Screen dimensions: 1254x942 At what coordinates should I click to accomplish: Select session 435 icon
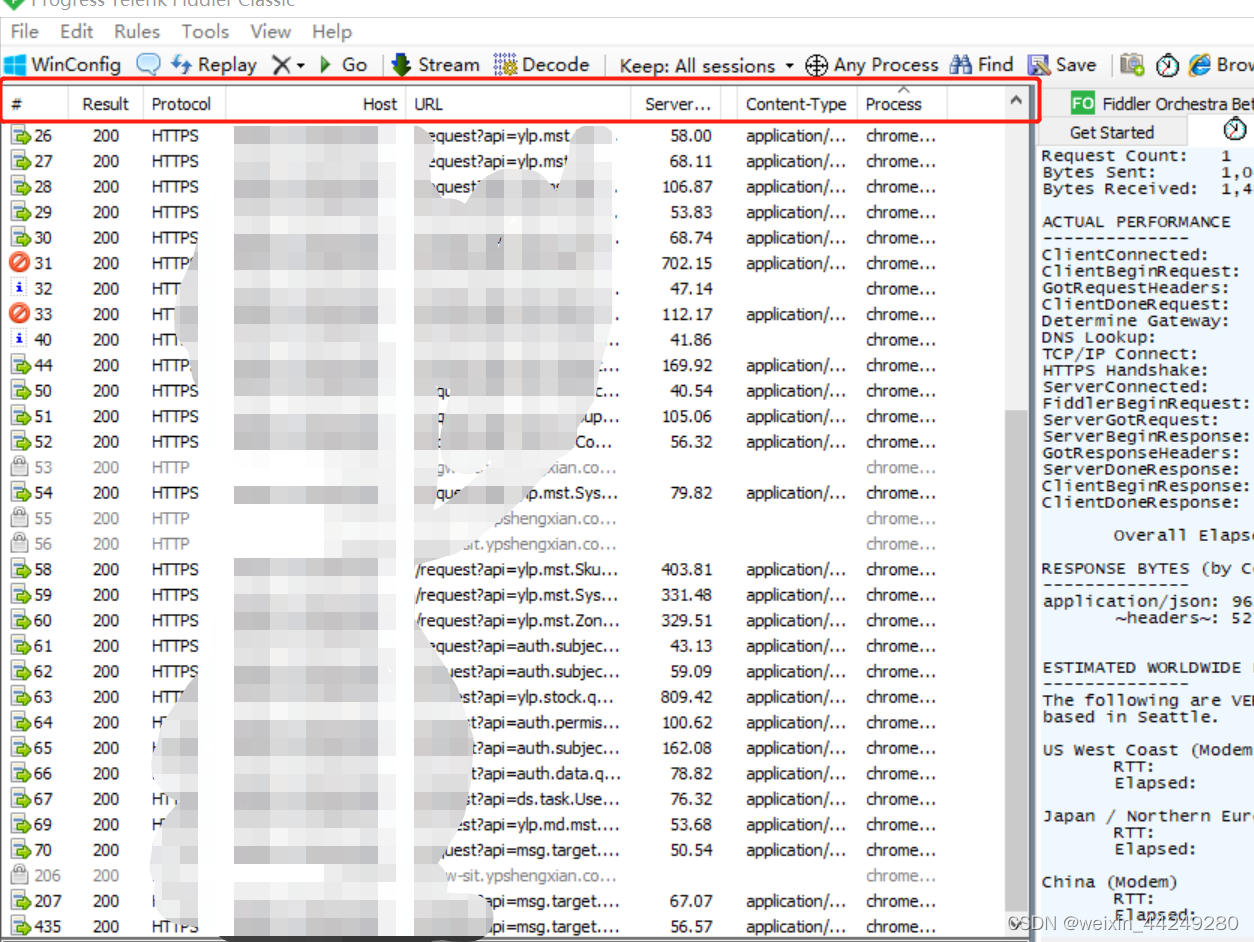[x=20, y=927]
